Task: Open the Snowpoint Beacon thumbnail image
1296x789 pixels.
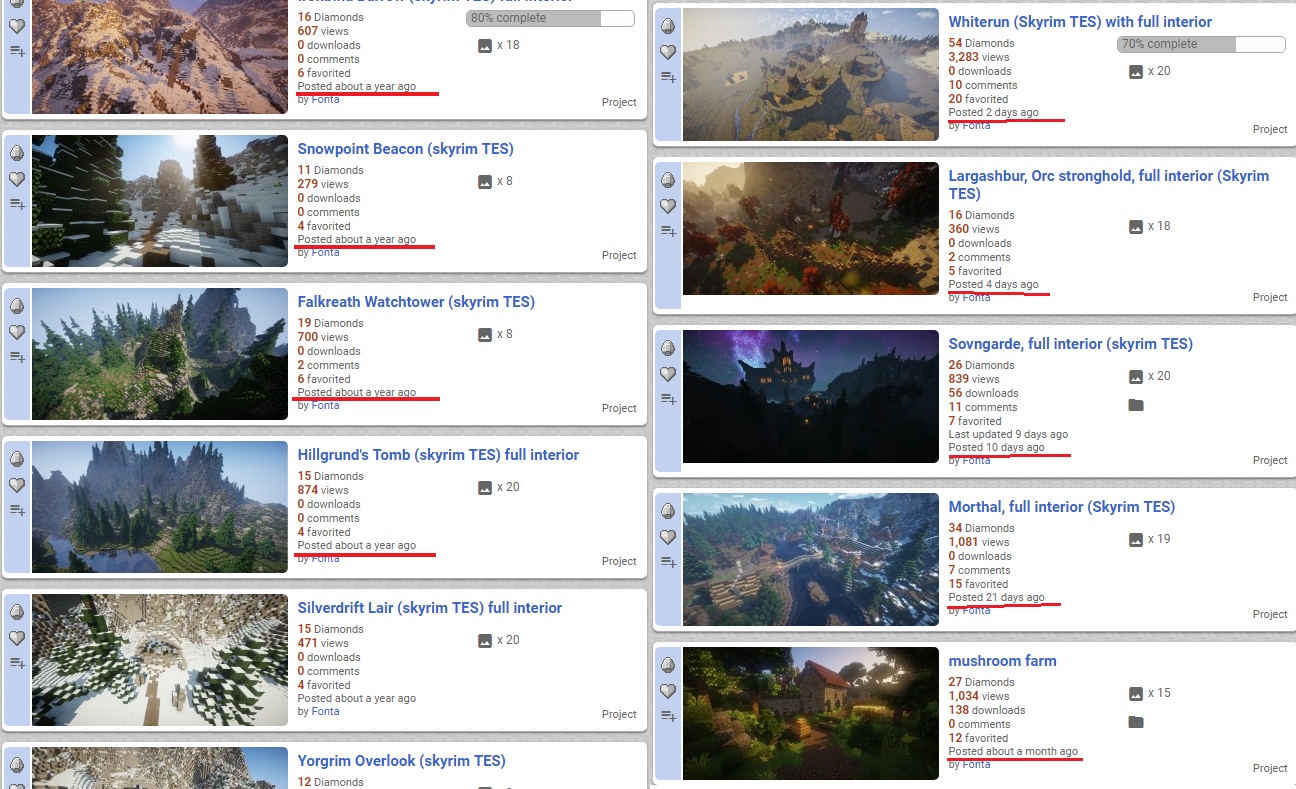Action: (160, 201)
